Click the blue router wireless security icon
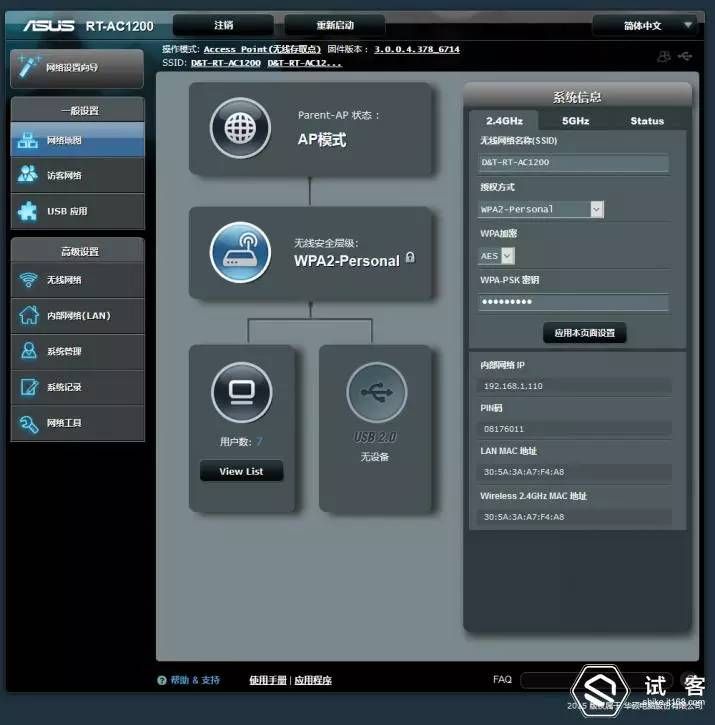This screenshot has width=715, height=725. tap(240, 252)
